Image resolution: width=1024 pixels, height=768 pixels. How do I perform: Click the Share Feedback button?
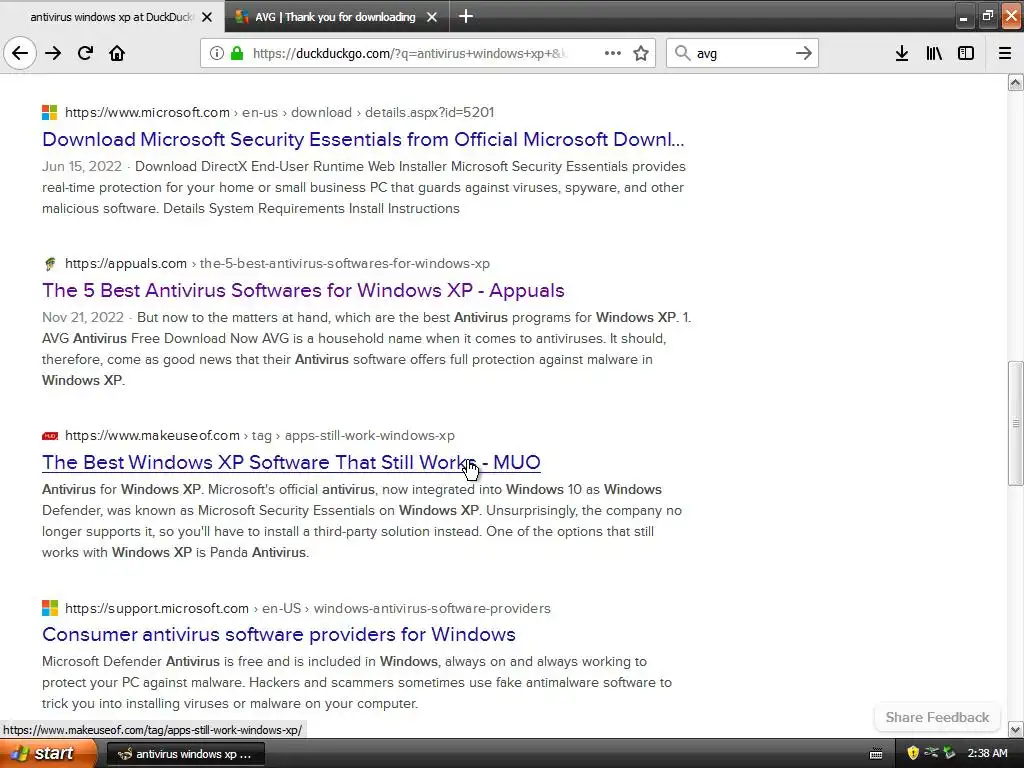click(937, 717)
